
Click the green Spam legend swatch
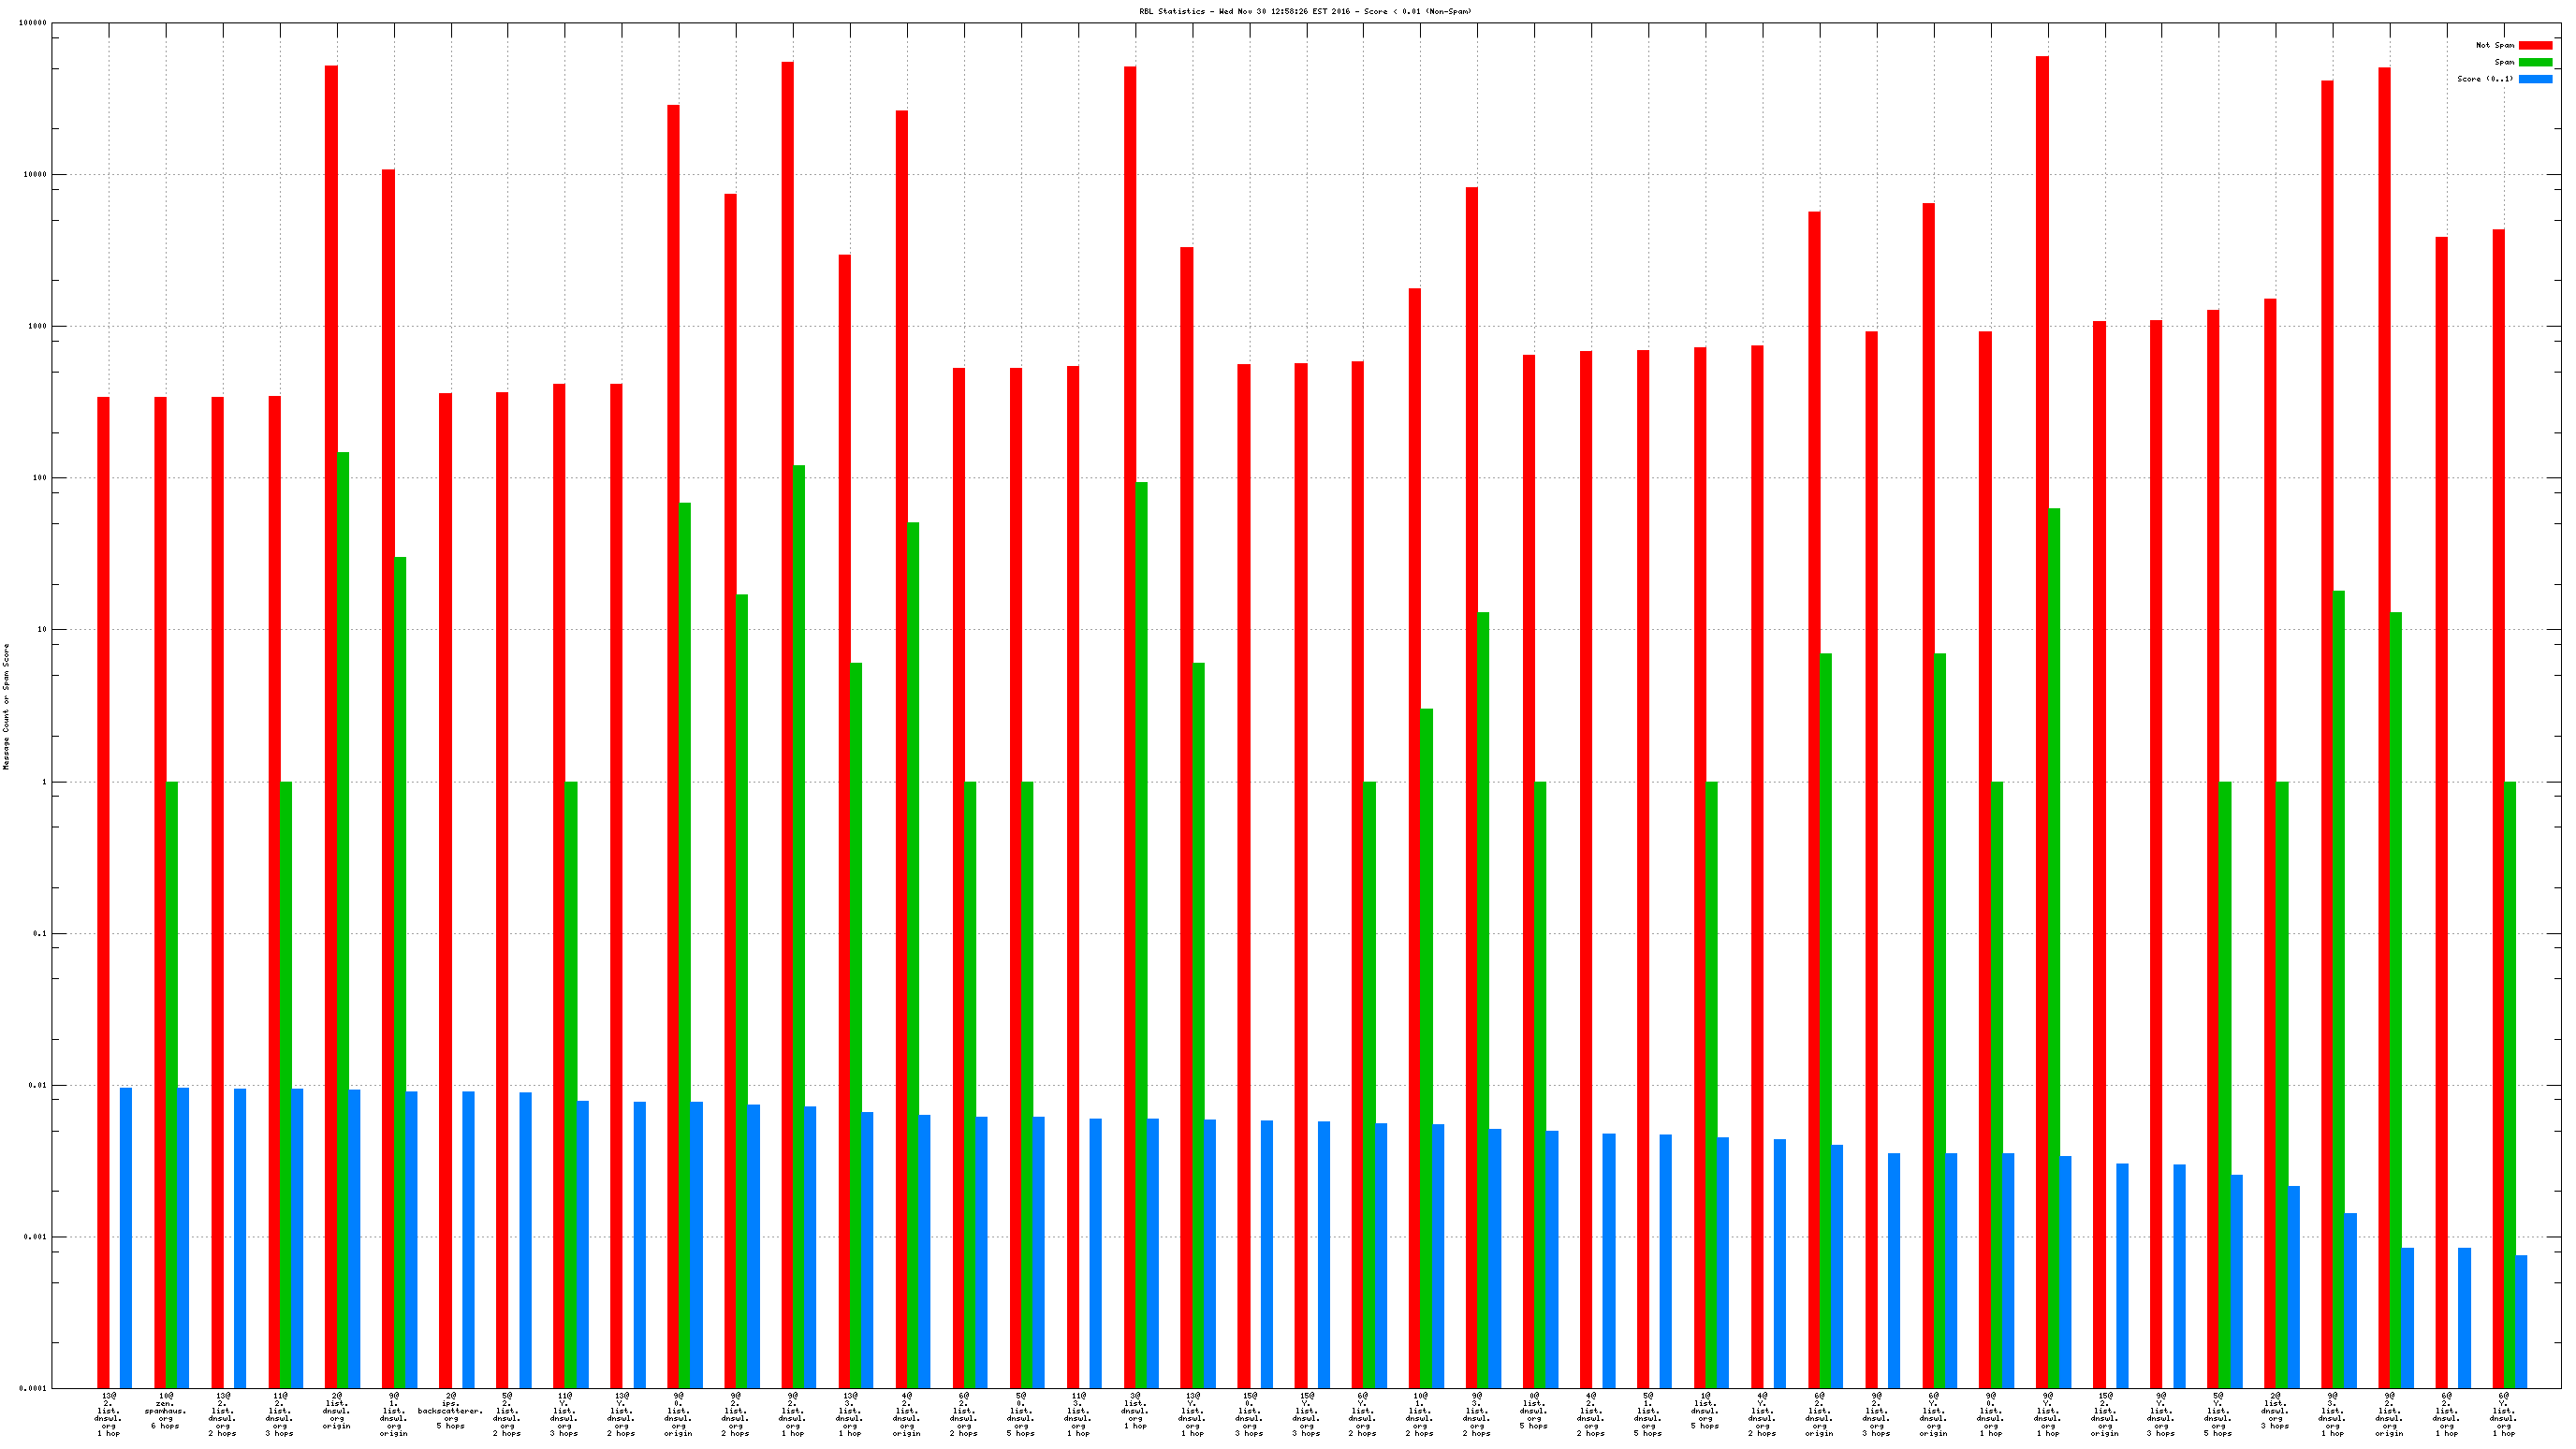(x=2535, y=62)
